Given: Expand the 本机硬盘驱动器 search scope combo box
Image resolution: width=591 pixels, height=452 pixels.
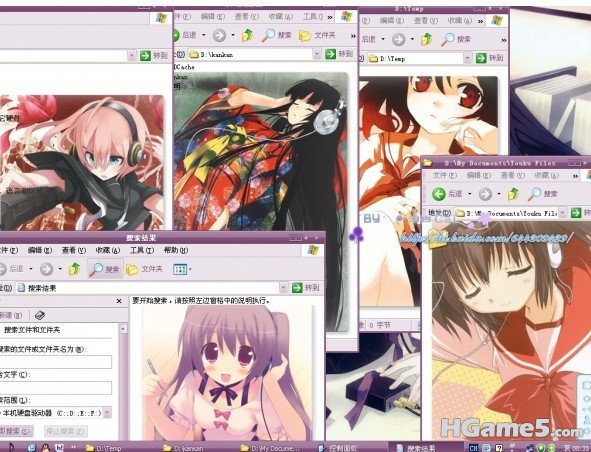Looking at the screenshot, I should [107, 413].
